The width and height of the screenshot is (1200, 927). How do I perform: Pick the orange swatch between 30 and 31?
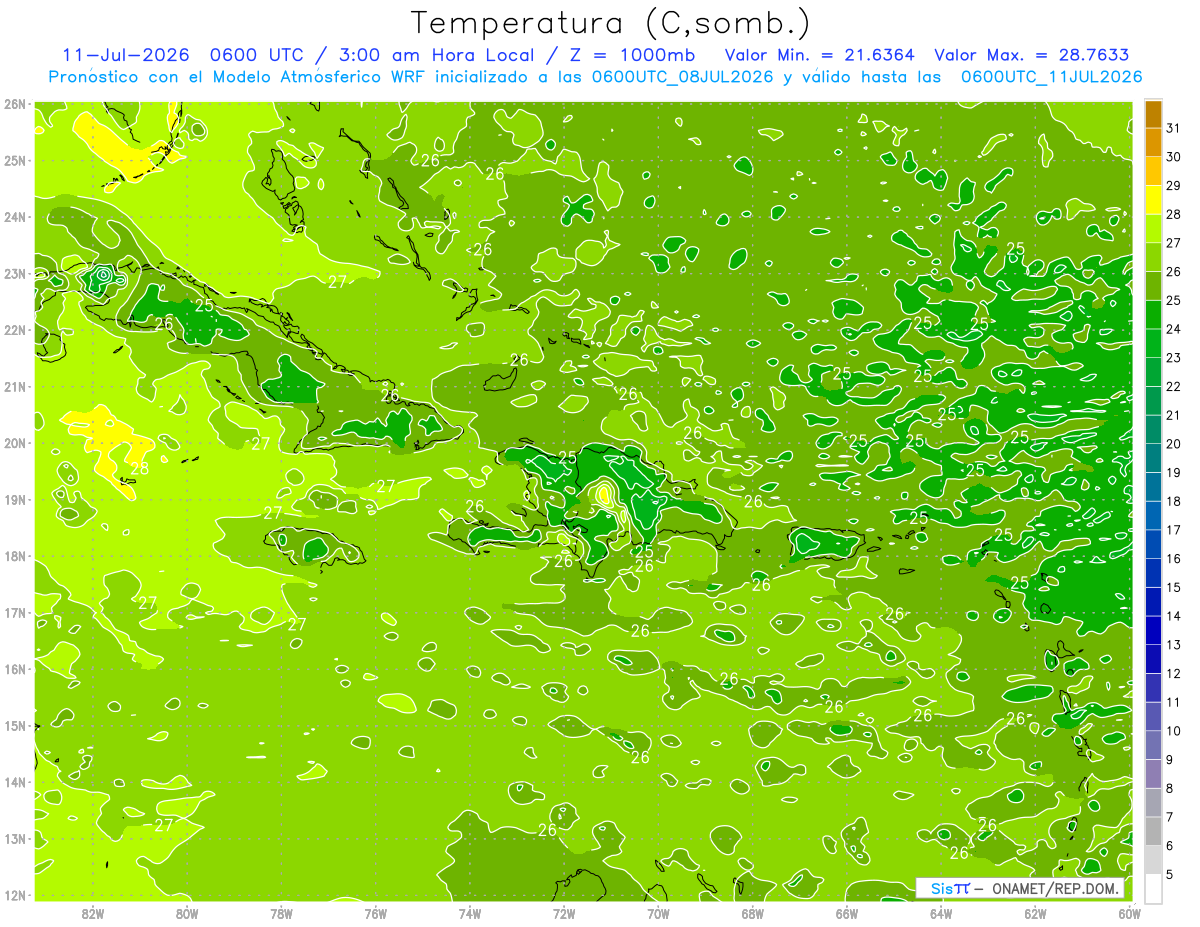1153,143
